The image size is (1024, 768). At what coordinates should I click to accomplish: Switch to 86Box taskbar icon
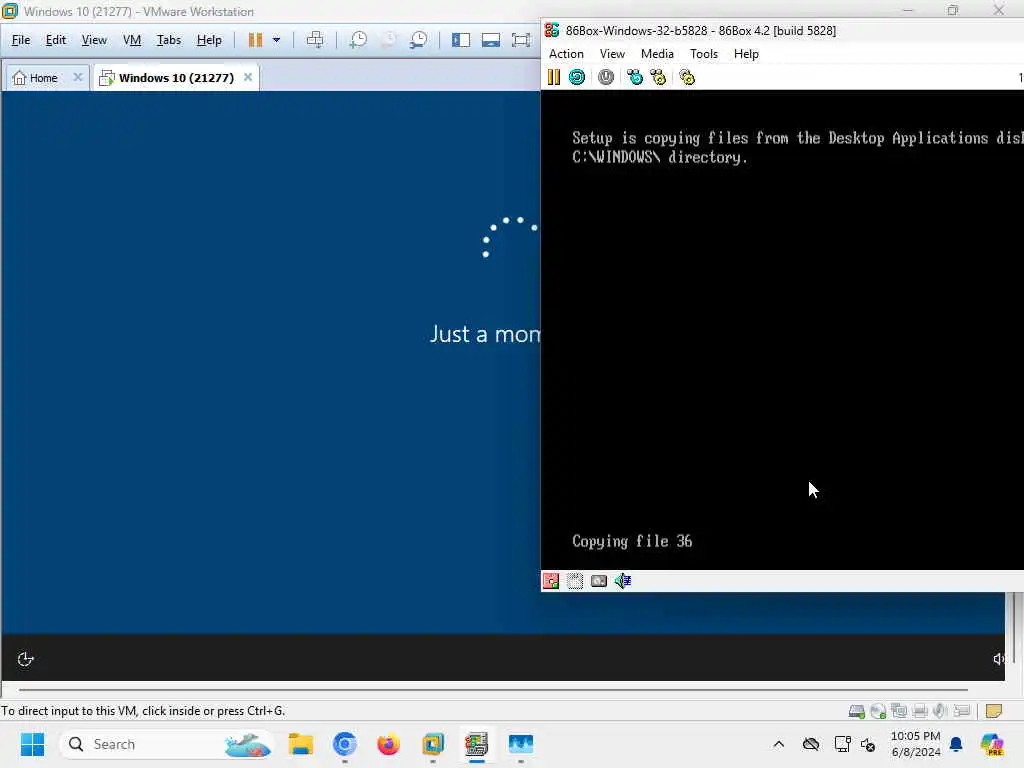click(477, 744)
